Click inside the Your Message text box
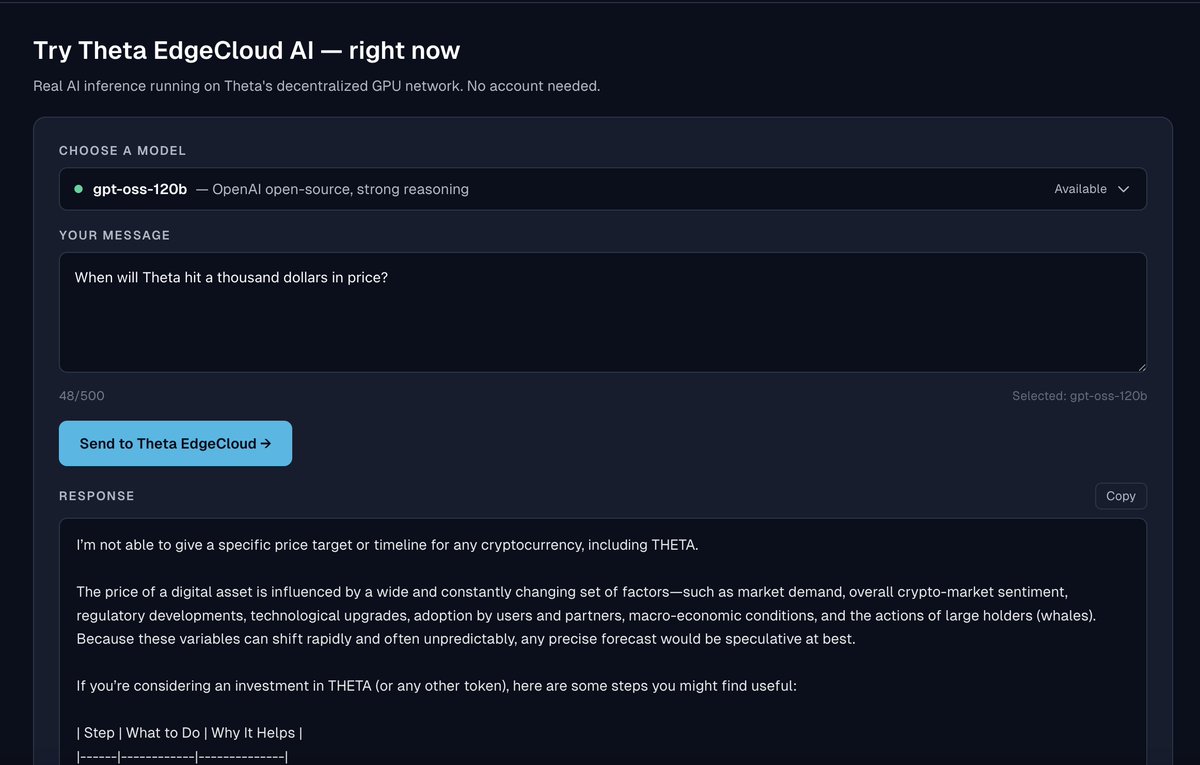 pos(602,312)
